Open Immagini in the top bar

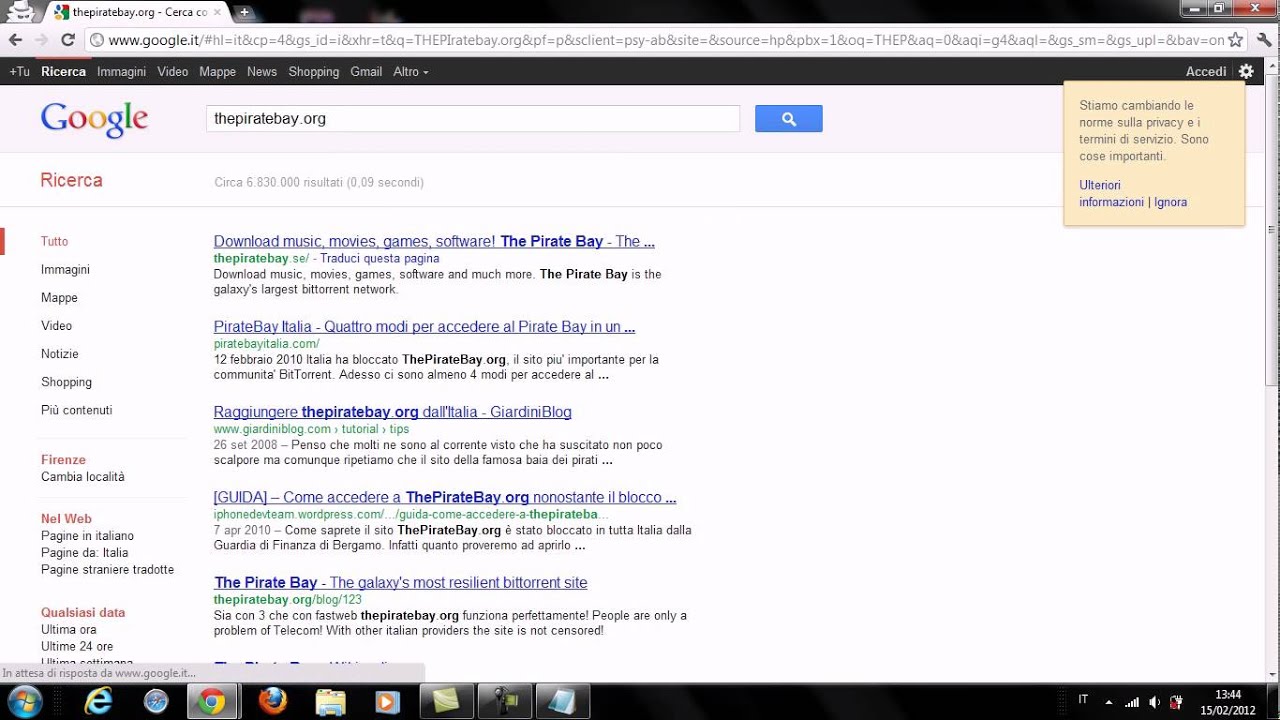click(121, 72)
